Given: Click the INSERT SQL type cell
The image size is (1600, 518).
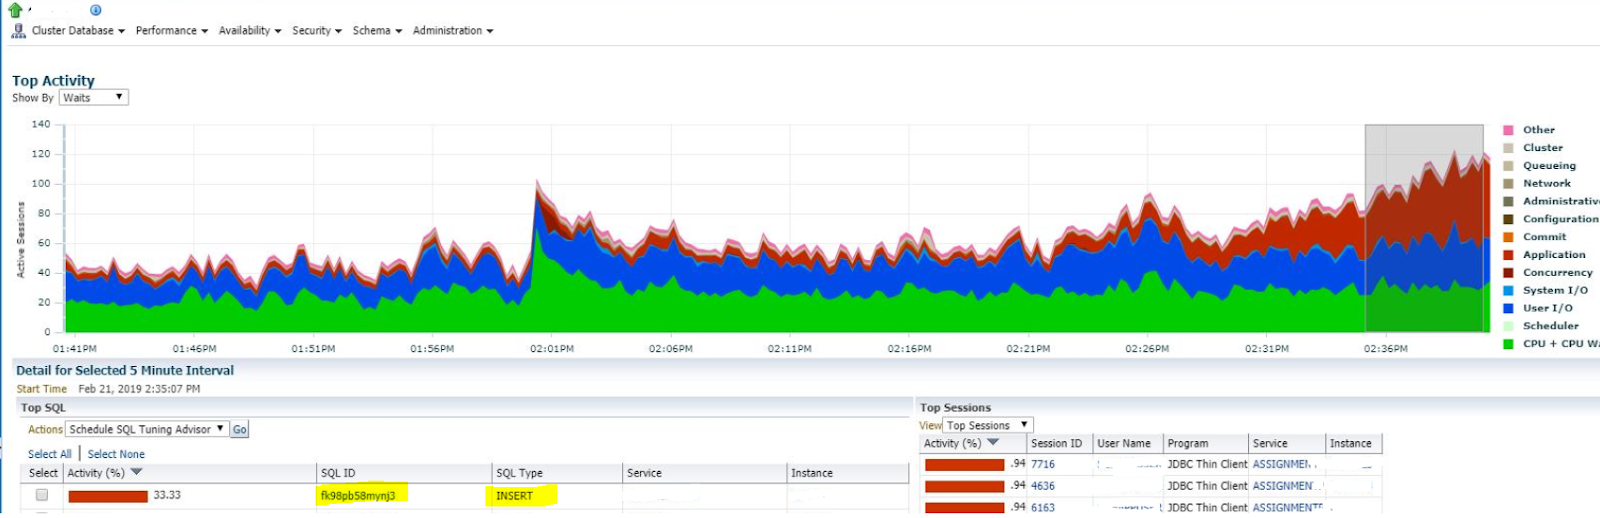Looking at the screenshot, I should click(x=514, y=496).
